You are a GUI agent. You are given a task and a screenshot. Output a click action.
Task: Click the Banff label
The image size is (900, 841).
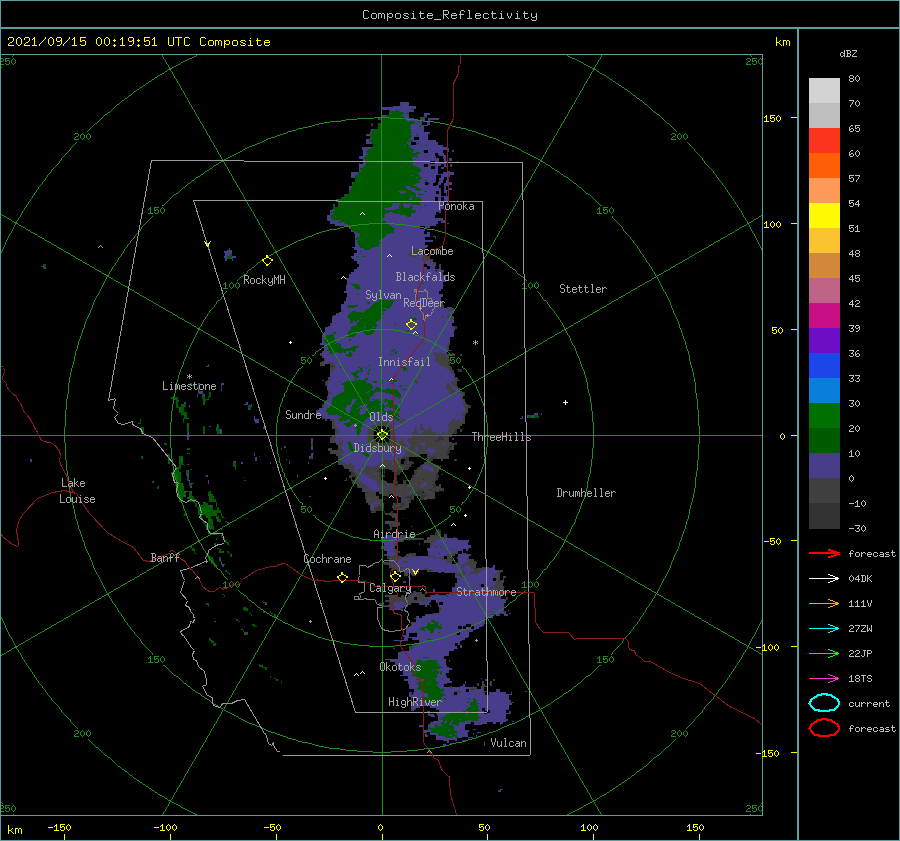click(165, 557)
